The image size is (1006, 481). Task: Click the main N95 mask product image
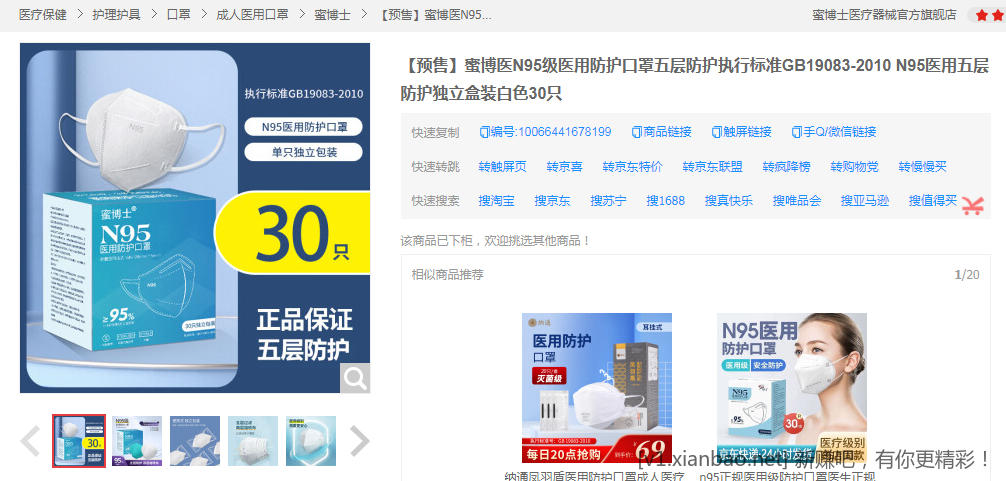[195, 218]
